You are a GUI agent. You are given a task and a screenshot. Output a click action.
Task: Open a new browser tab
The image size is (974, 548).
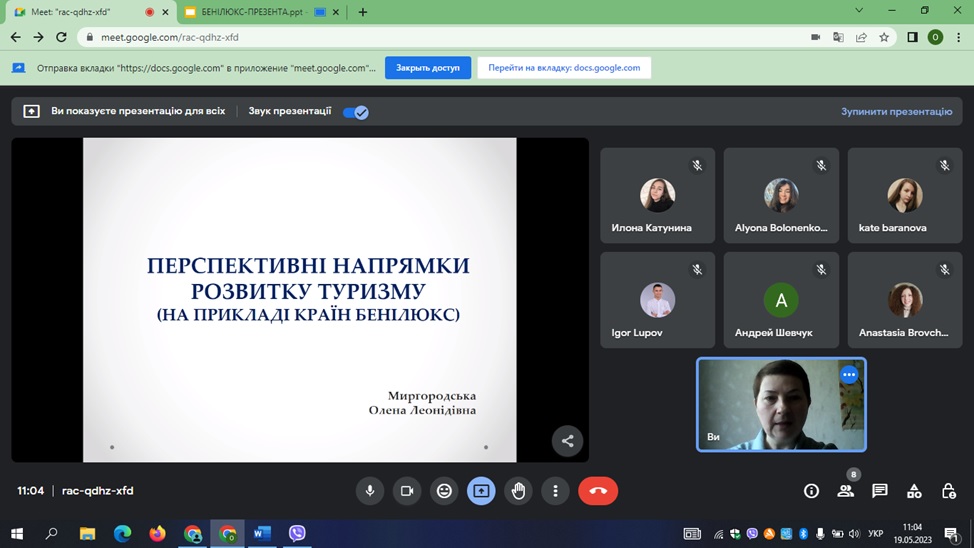(x=363, y=12)
